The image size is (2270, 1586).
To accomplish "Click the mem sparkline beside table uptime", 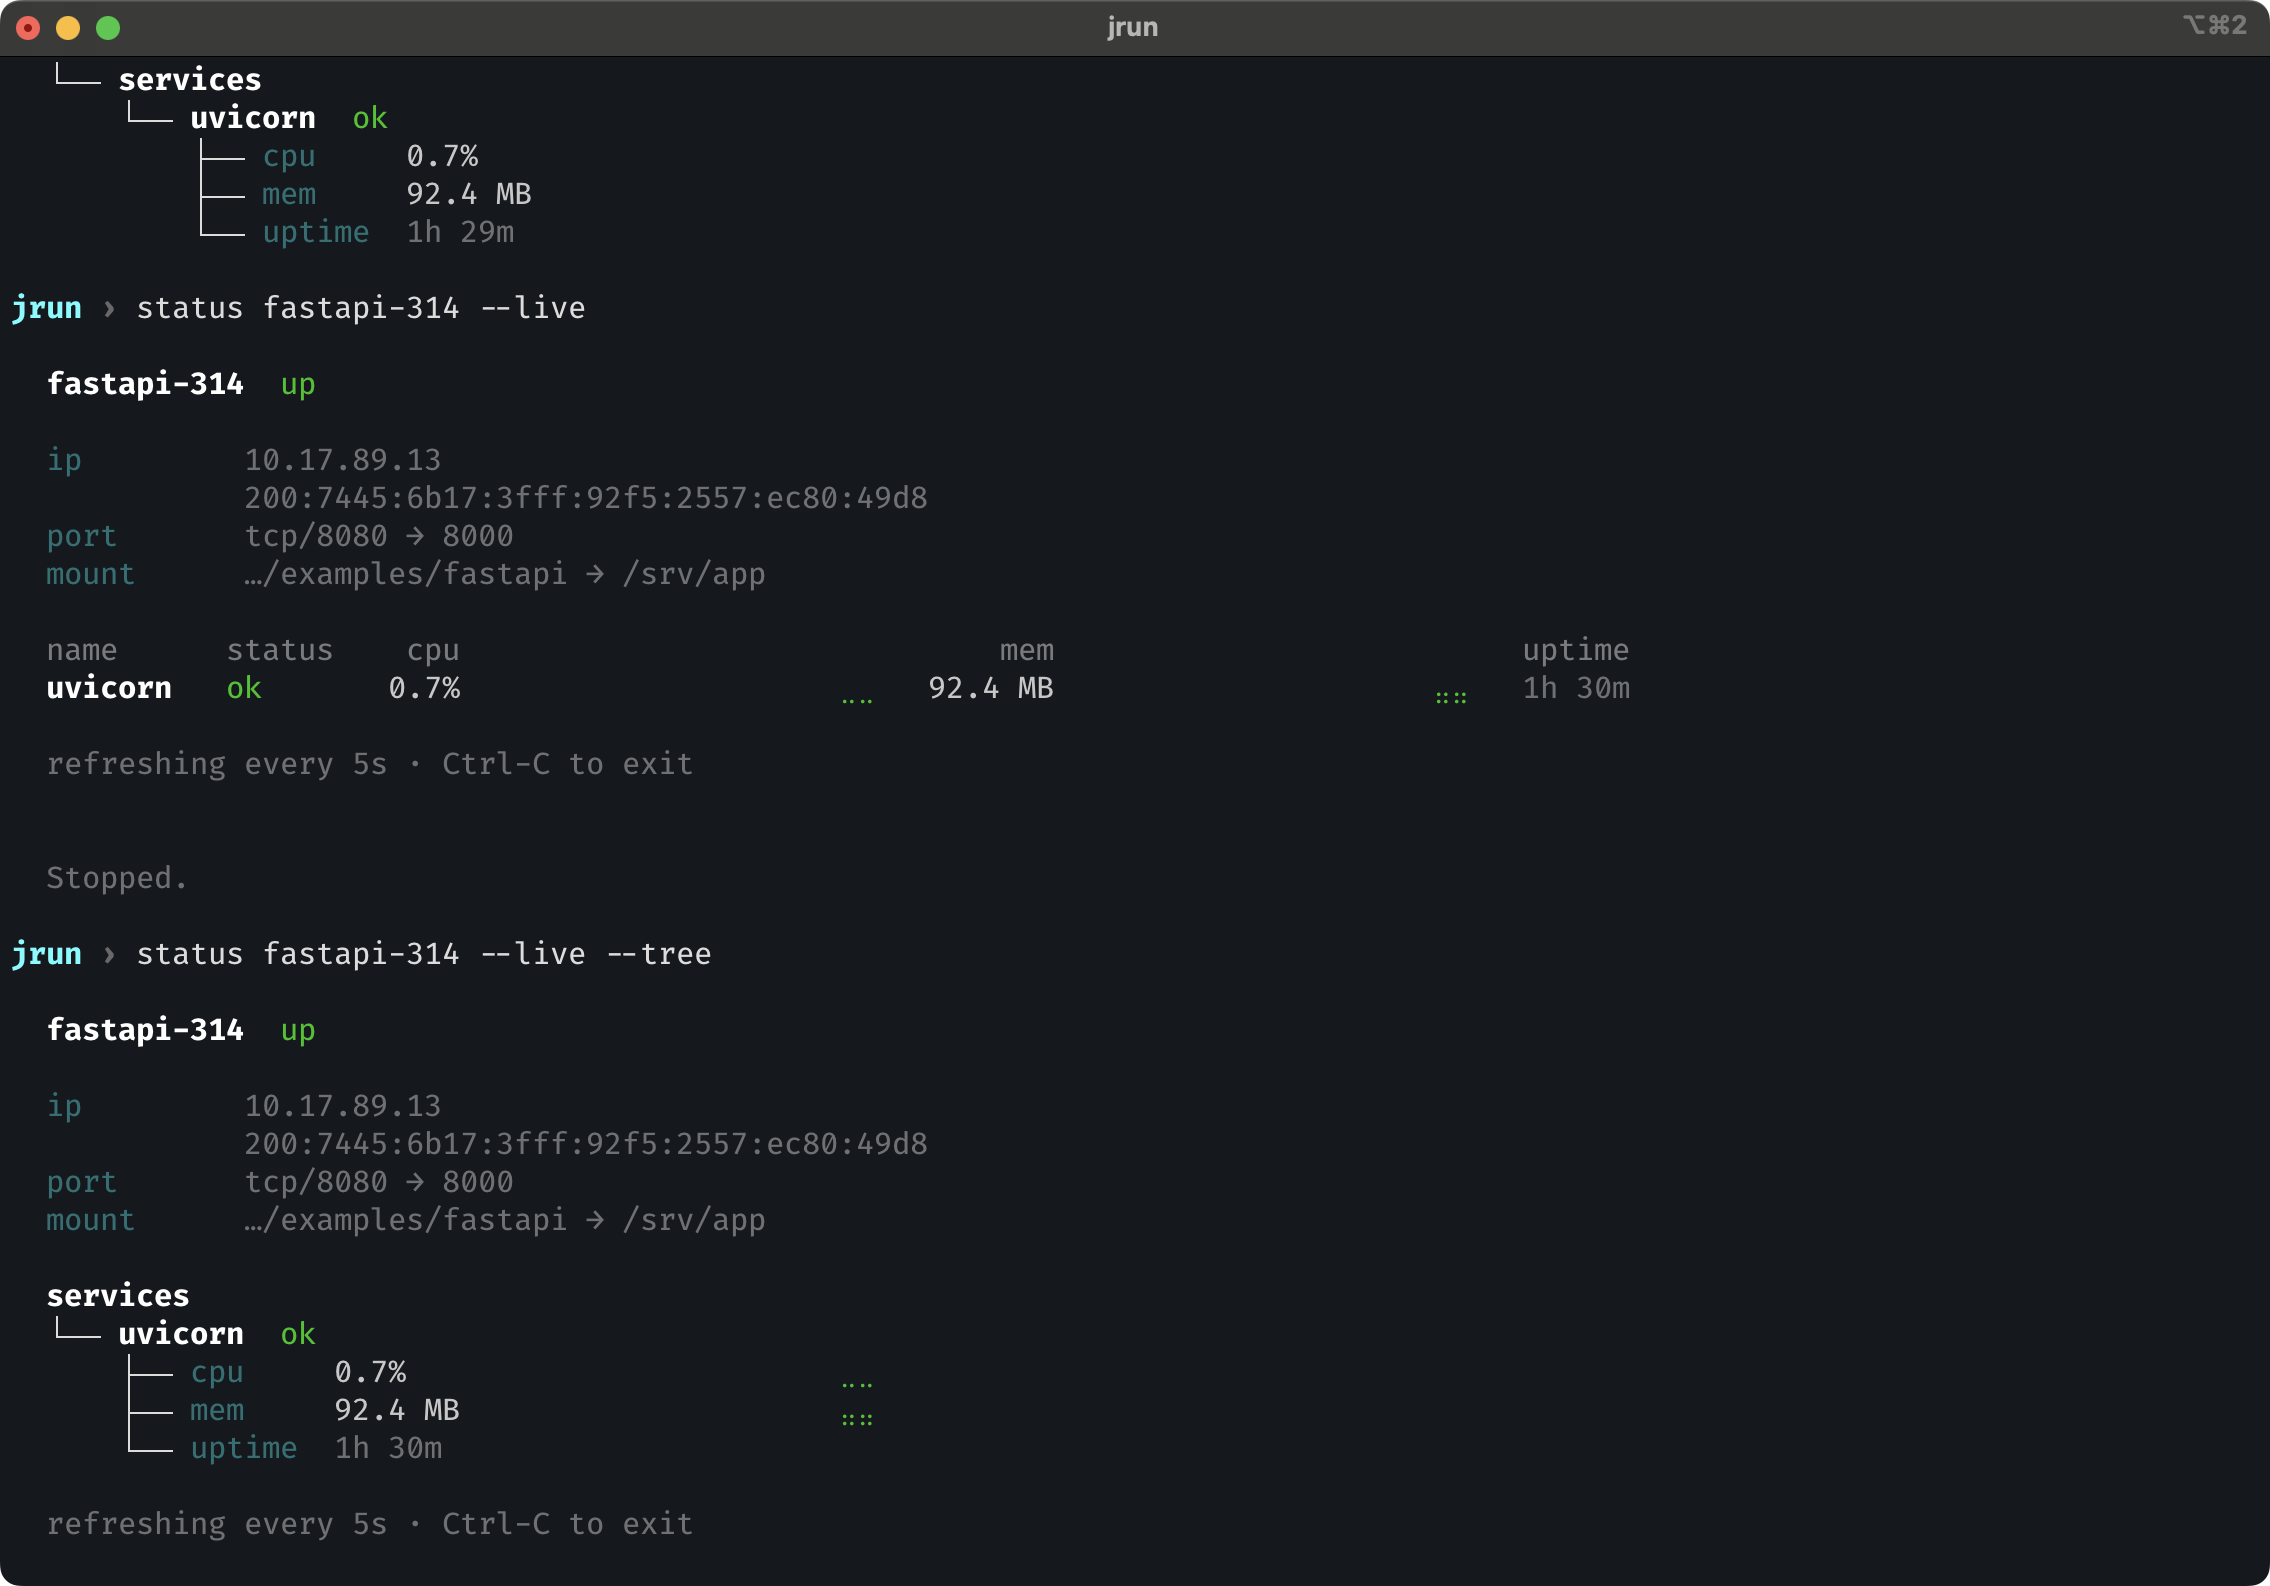I will (1451, 697).
